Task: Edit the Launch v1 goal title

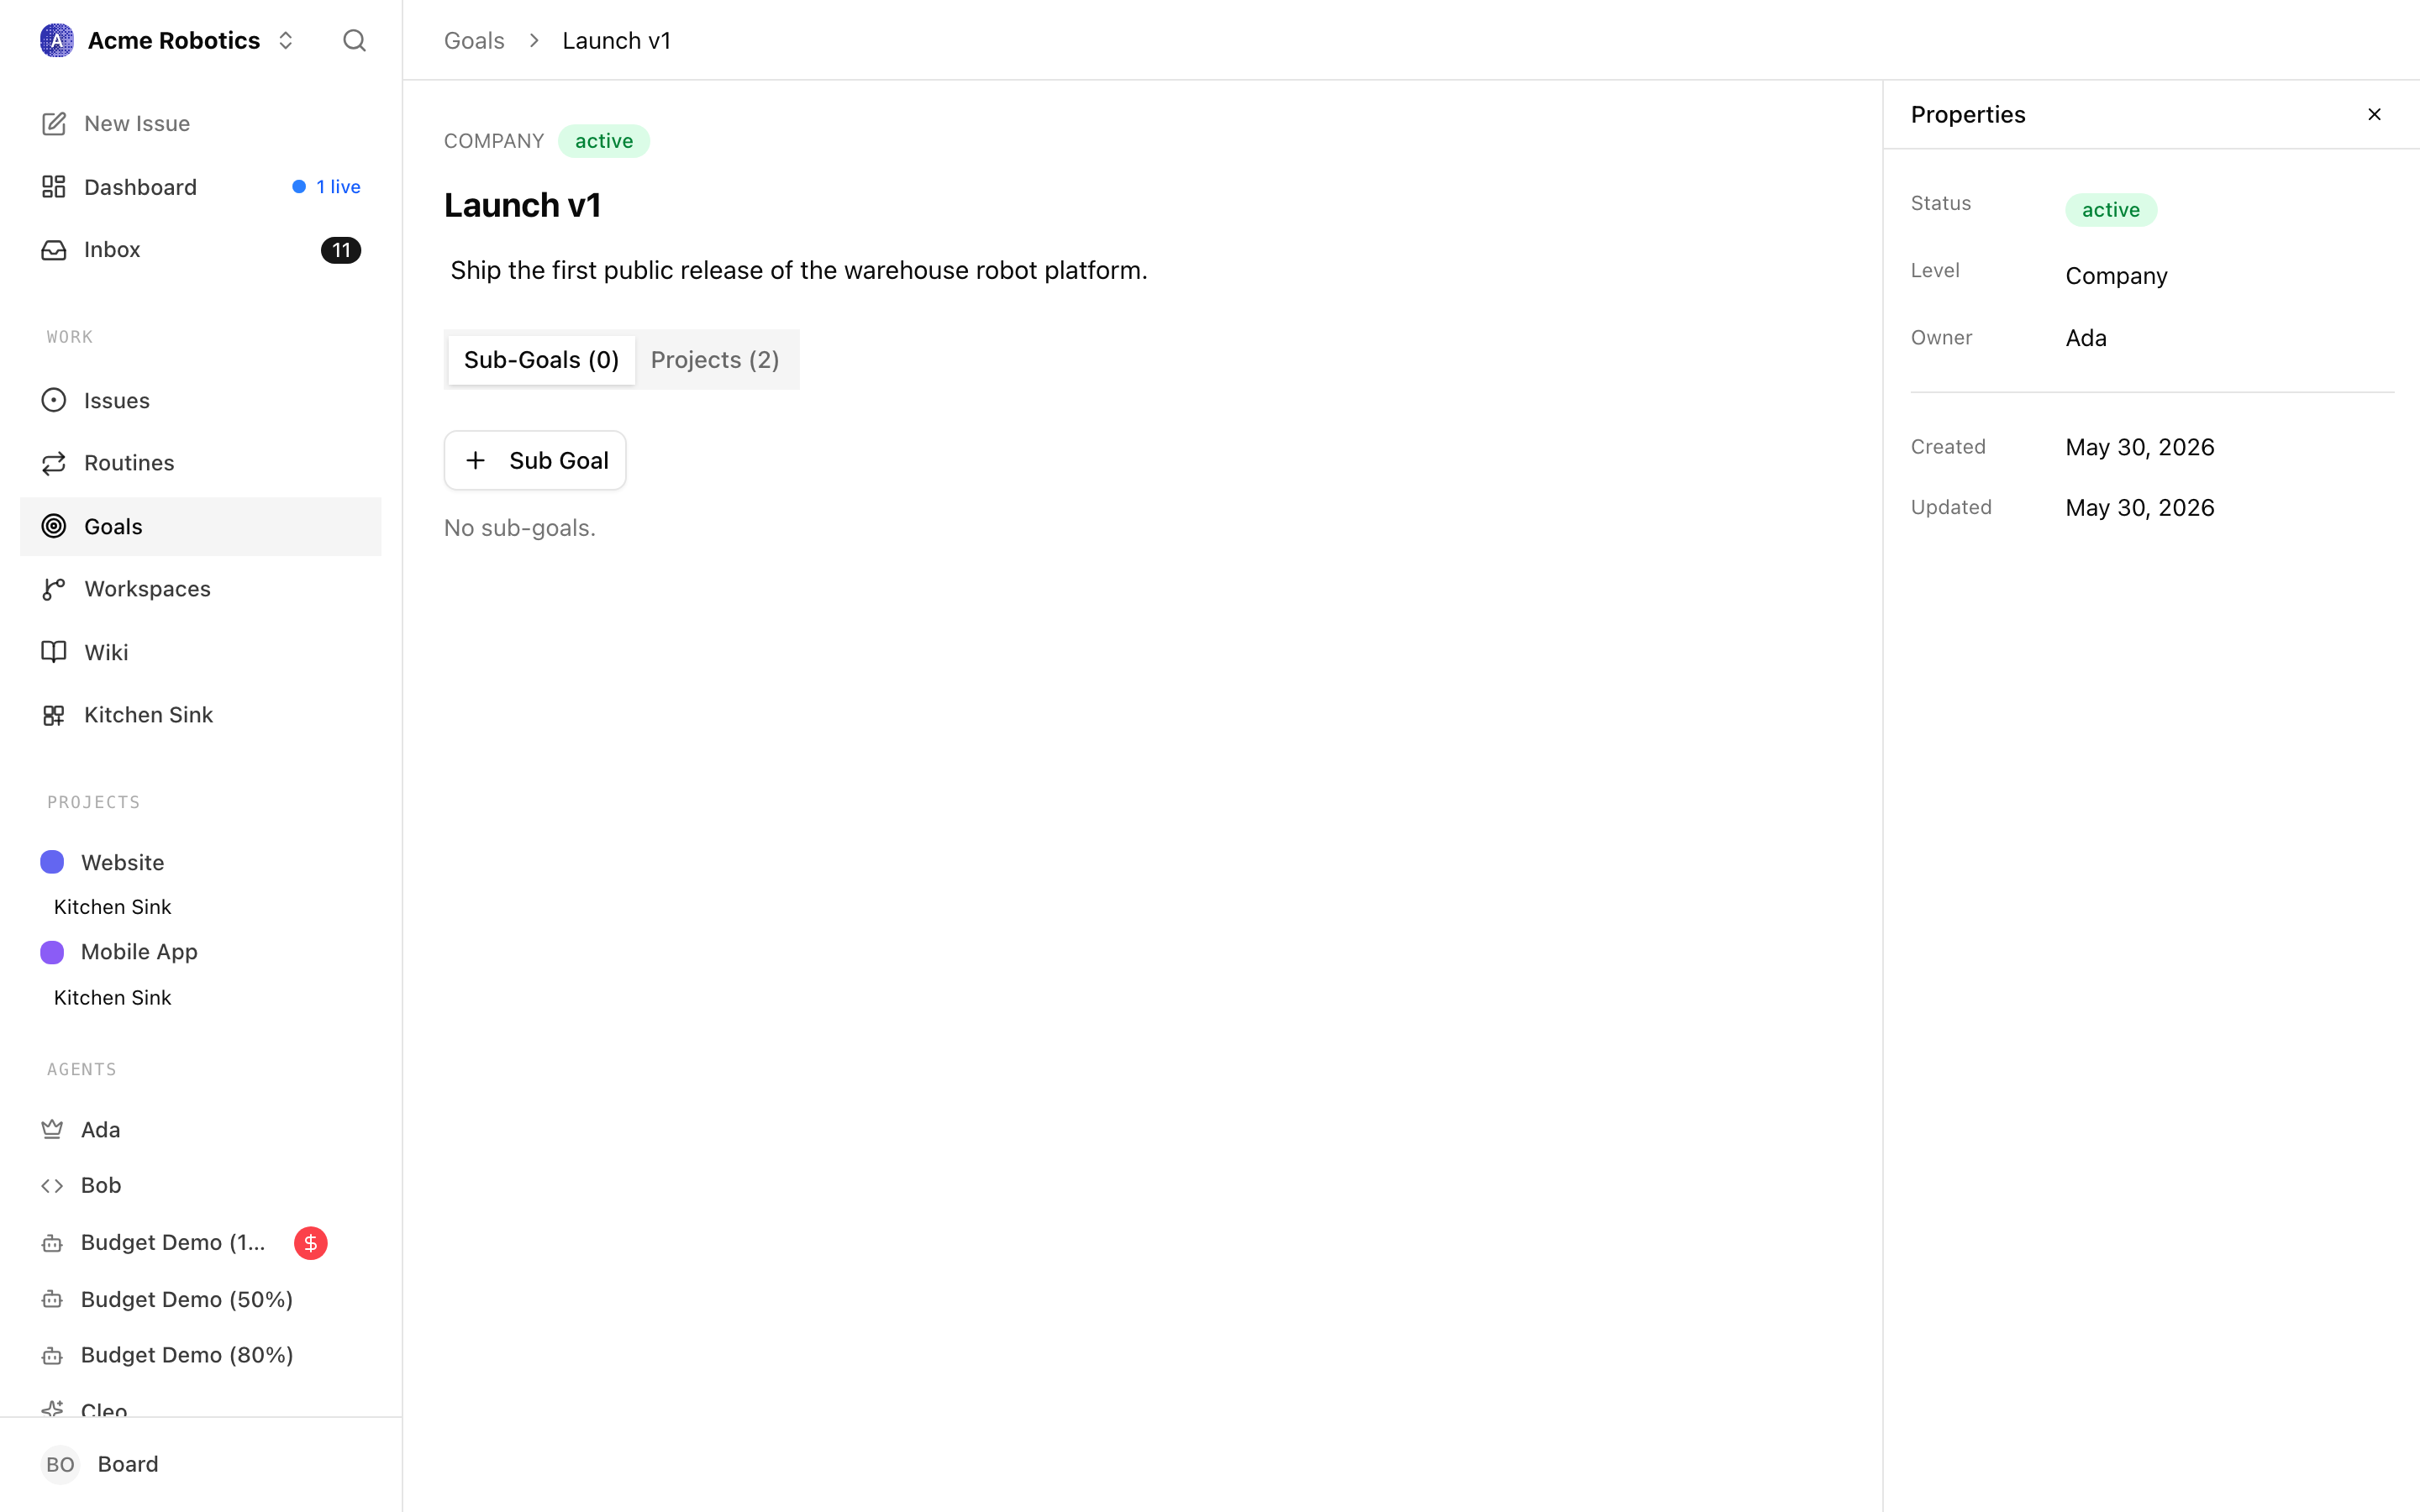Action: (x=523, y=205)
